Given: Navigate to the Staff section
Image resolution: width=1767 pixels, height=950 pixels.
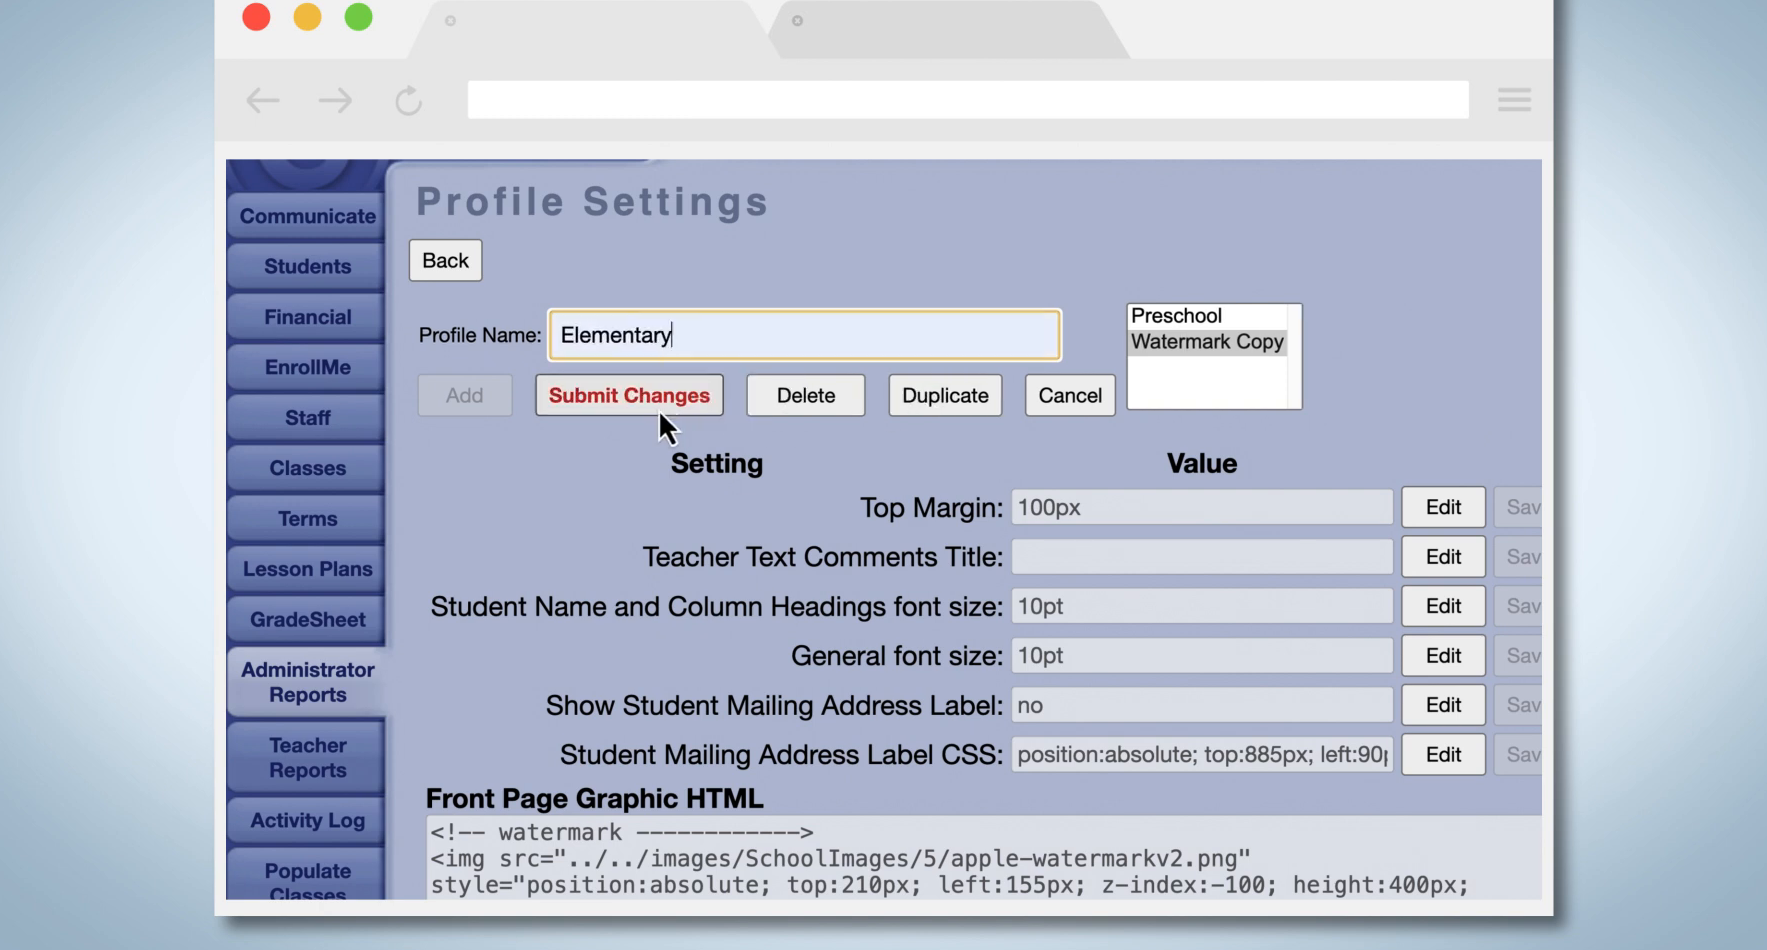Looking at the screenshot, I should [x=307, y=418].
